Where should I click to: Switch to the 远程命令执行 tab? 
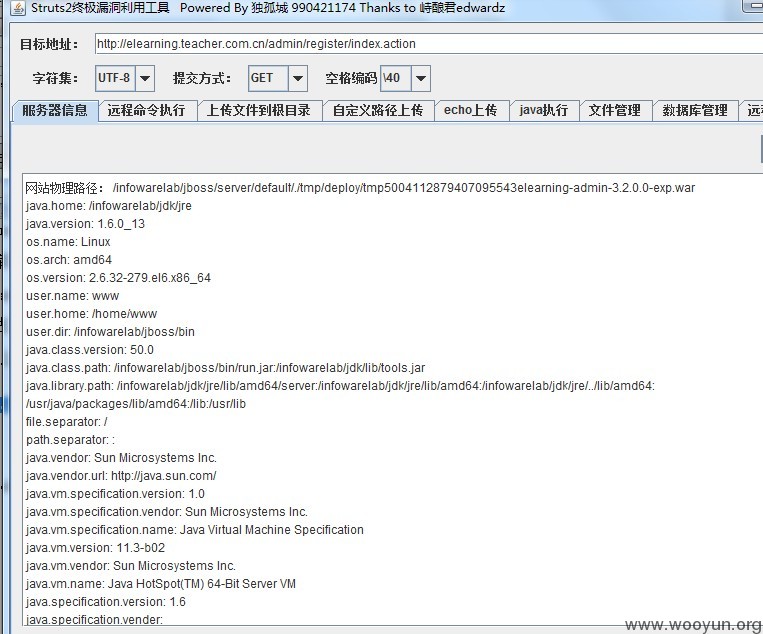pyautogui.click(x=146, y=110)
